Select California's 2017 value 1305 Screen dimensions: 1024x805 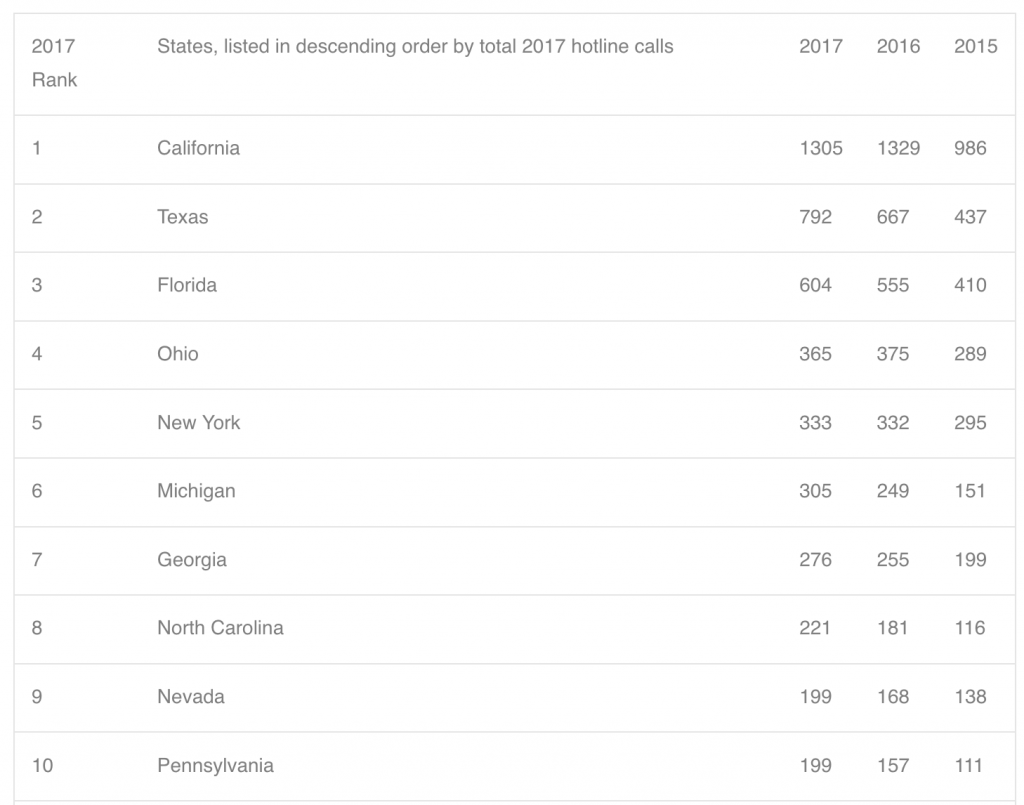821,148
